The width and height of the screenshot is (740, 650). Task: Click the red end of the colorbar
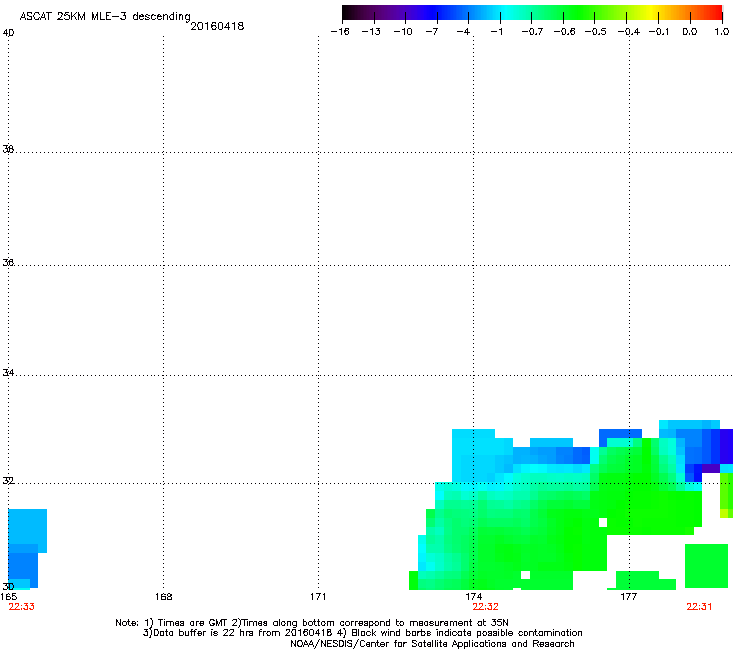(x=713, y=12)
